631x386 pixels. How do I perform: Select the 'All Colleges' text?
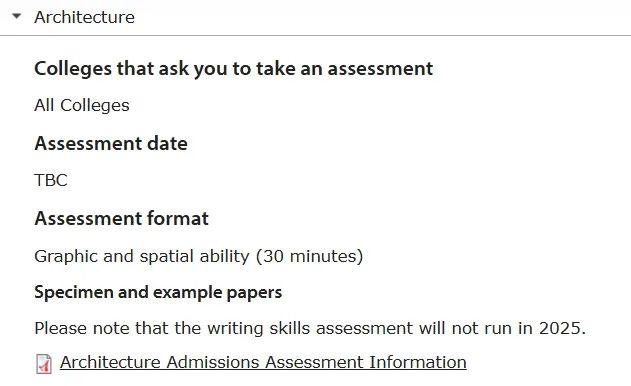tap(82, 105)
